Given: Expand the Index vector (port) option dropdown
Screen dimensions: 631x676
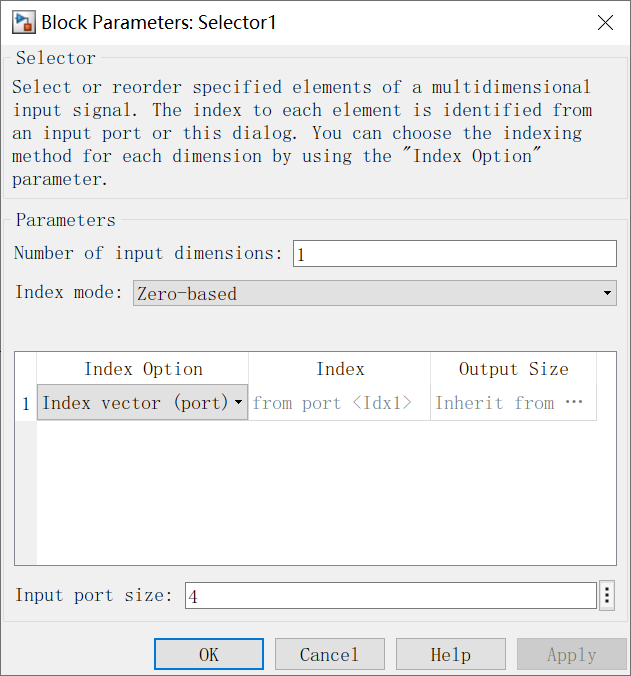Looking at the screenshot, I should point(142,403).
